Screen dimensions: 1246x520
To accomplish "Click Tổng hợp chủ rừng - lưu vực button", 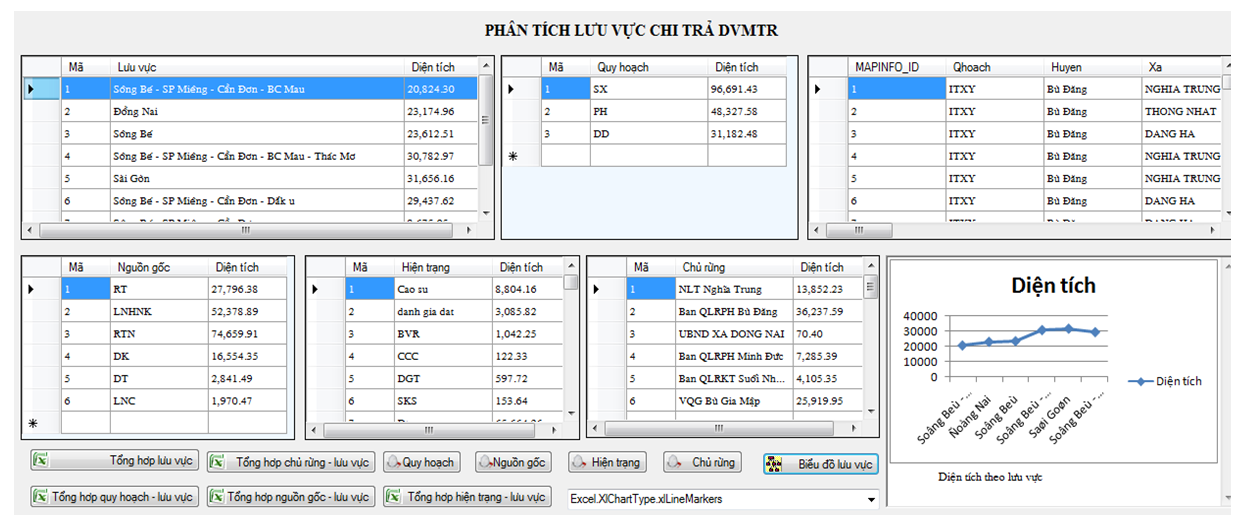I will click(290, 462).
